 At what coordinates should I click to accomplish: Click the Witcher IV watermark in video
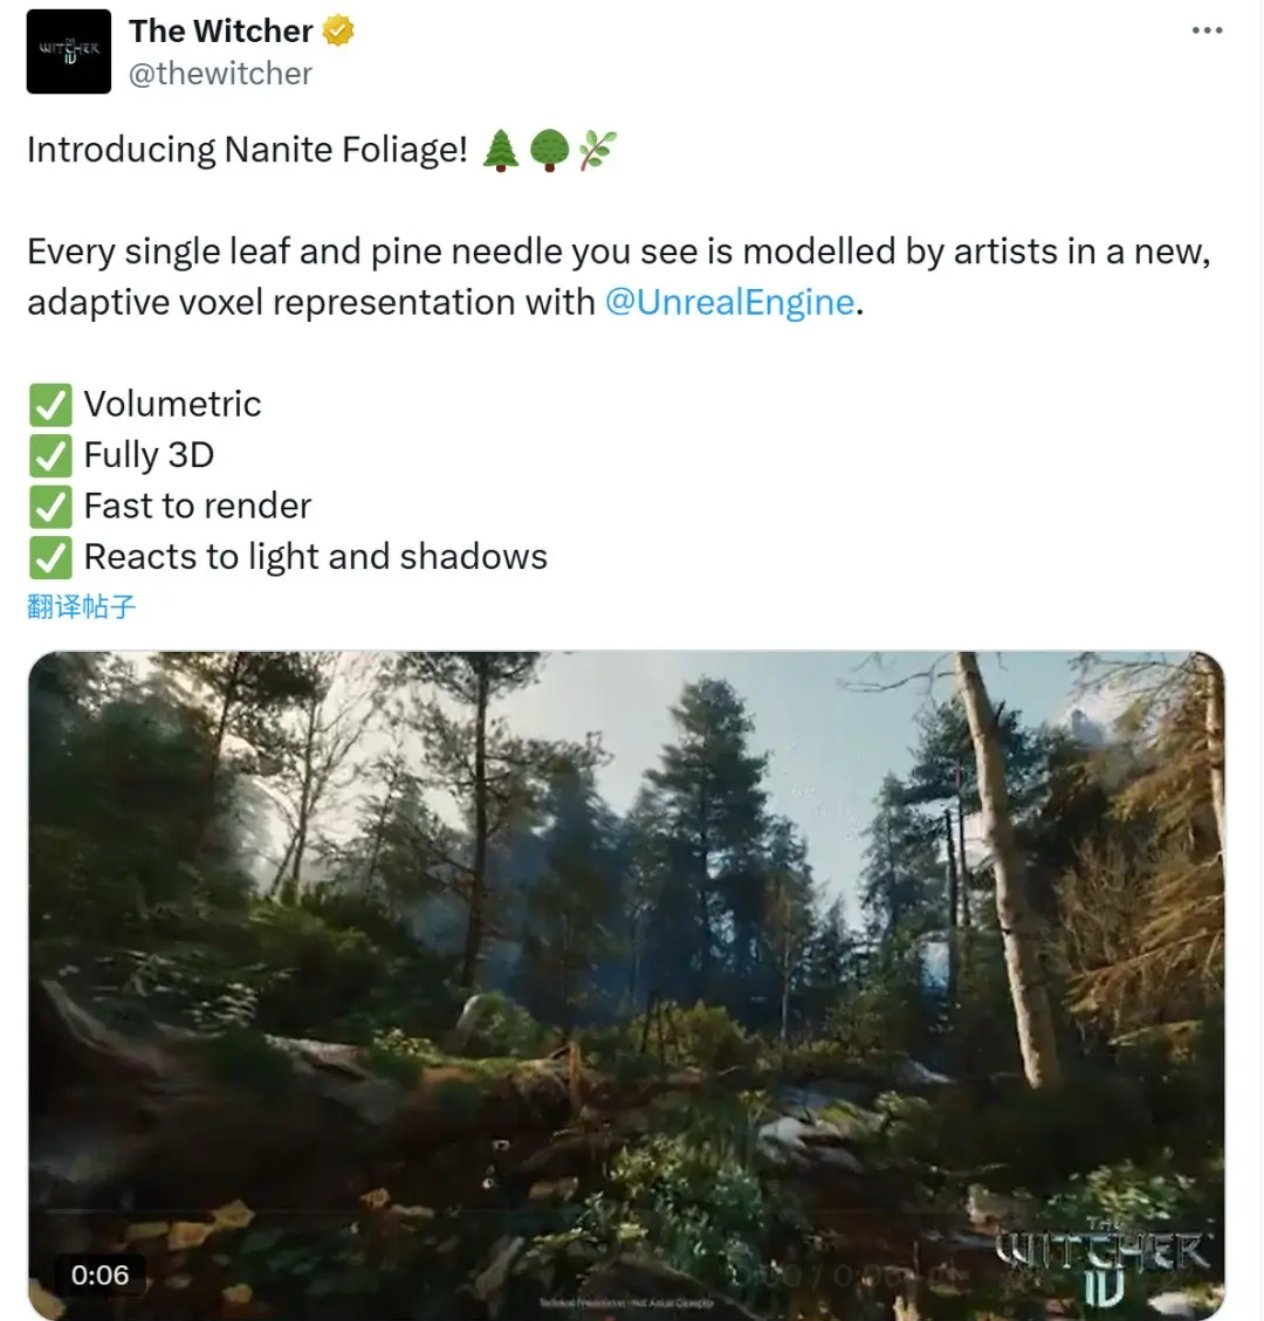(x=1102, y=1264)
